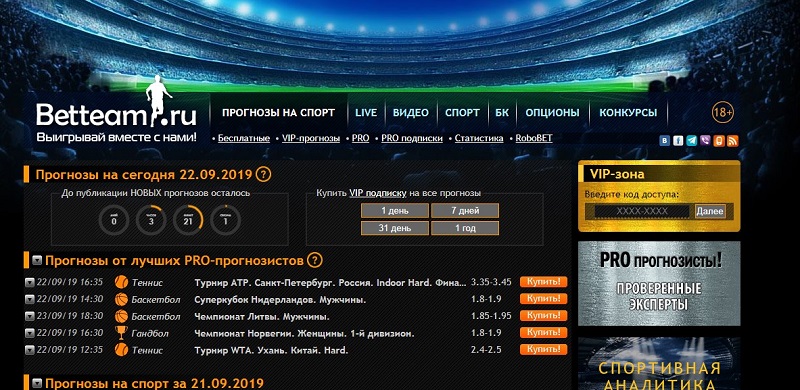Screen dimensions: 800x390
Task: Open the VKontakte social icon
Action: click(664, 141)
